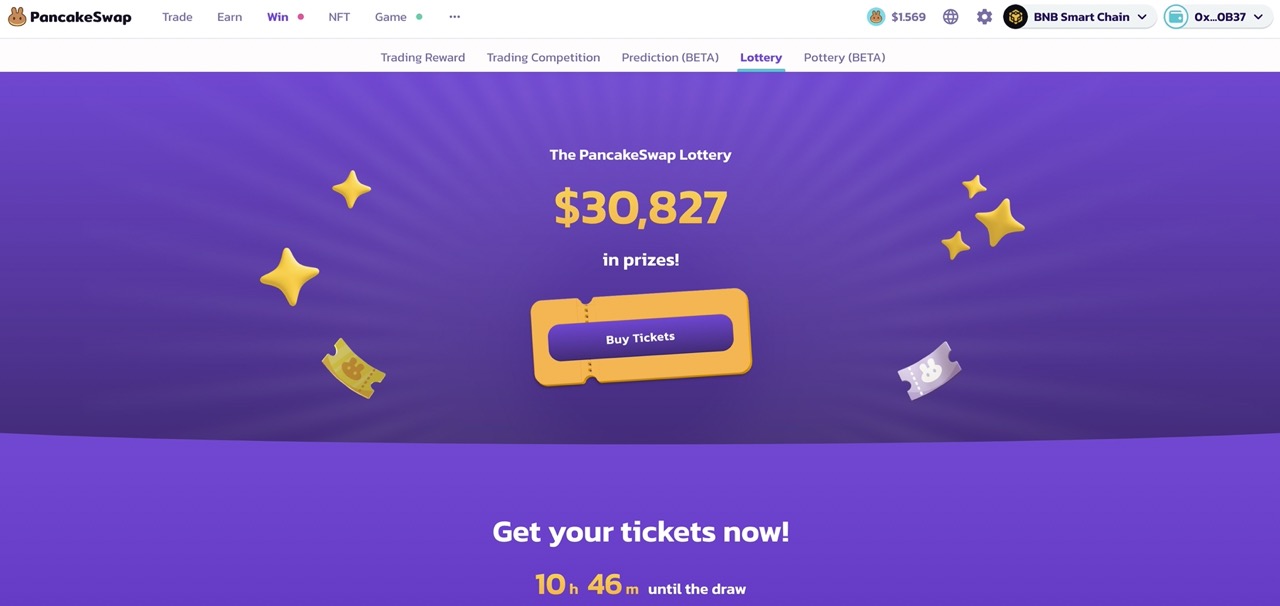
Task: Select the $30,827 prize amount text
Action: pyautogui.click(x=640, y=207)
